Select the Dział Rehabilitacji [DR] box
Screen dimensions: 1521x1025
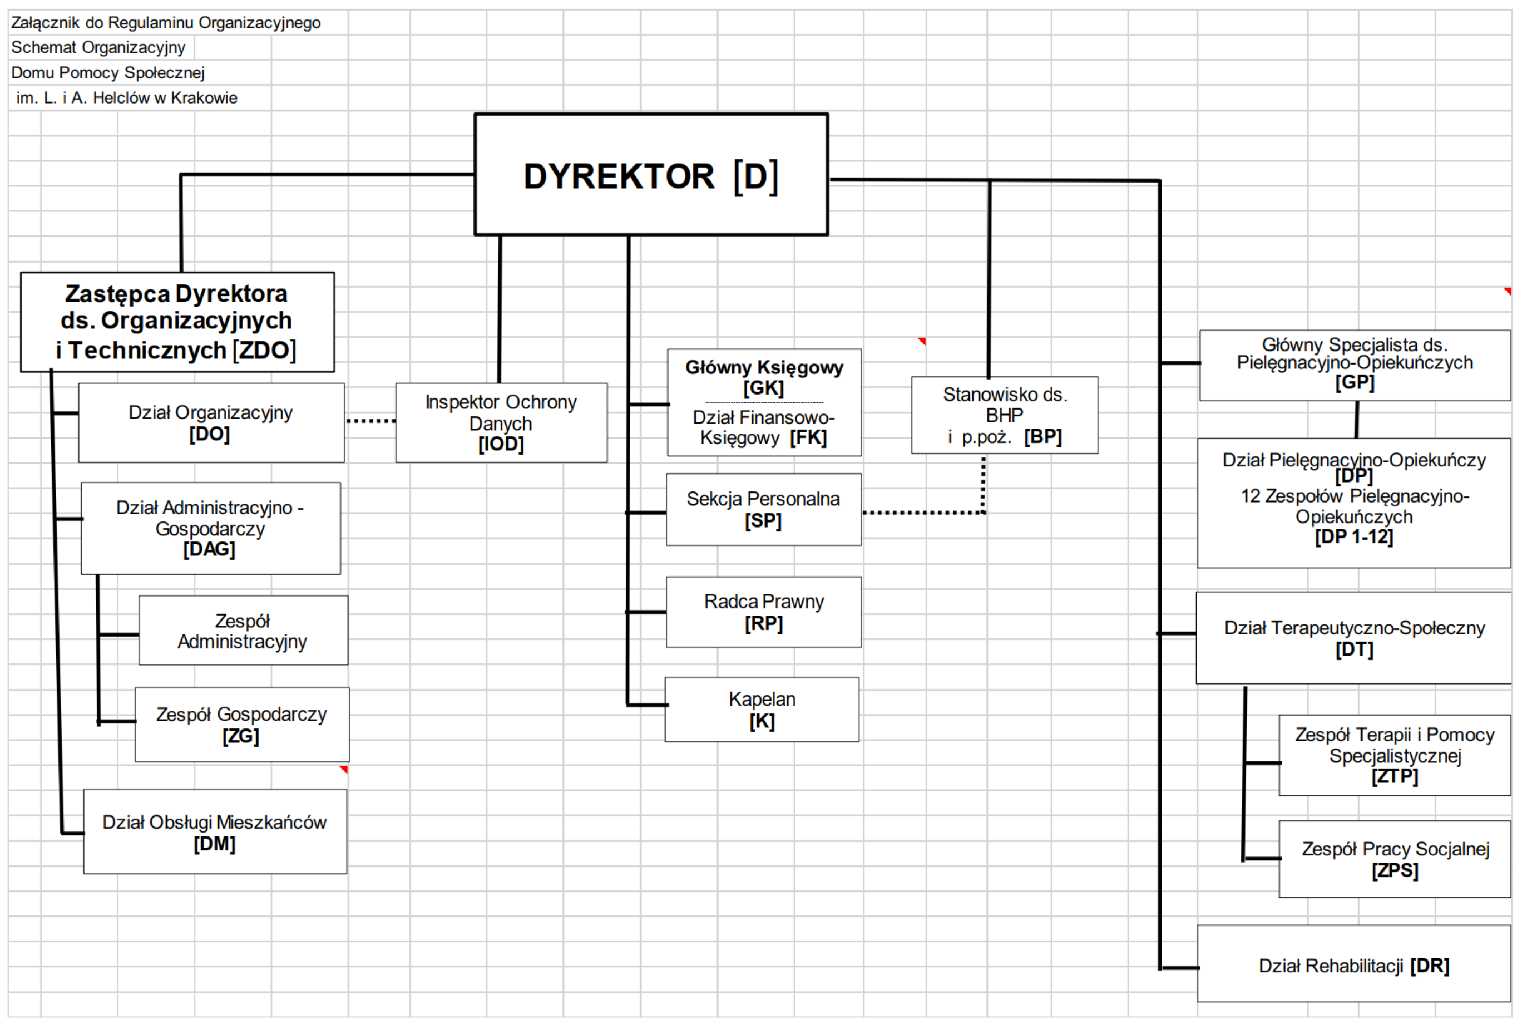1353,965
